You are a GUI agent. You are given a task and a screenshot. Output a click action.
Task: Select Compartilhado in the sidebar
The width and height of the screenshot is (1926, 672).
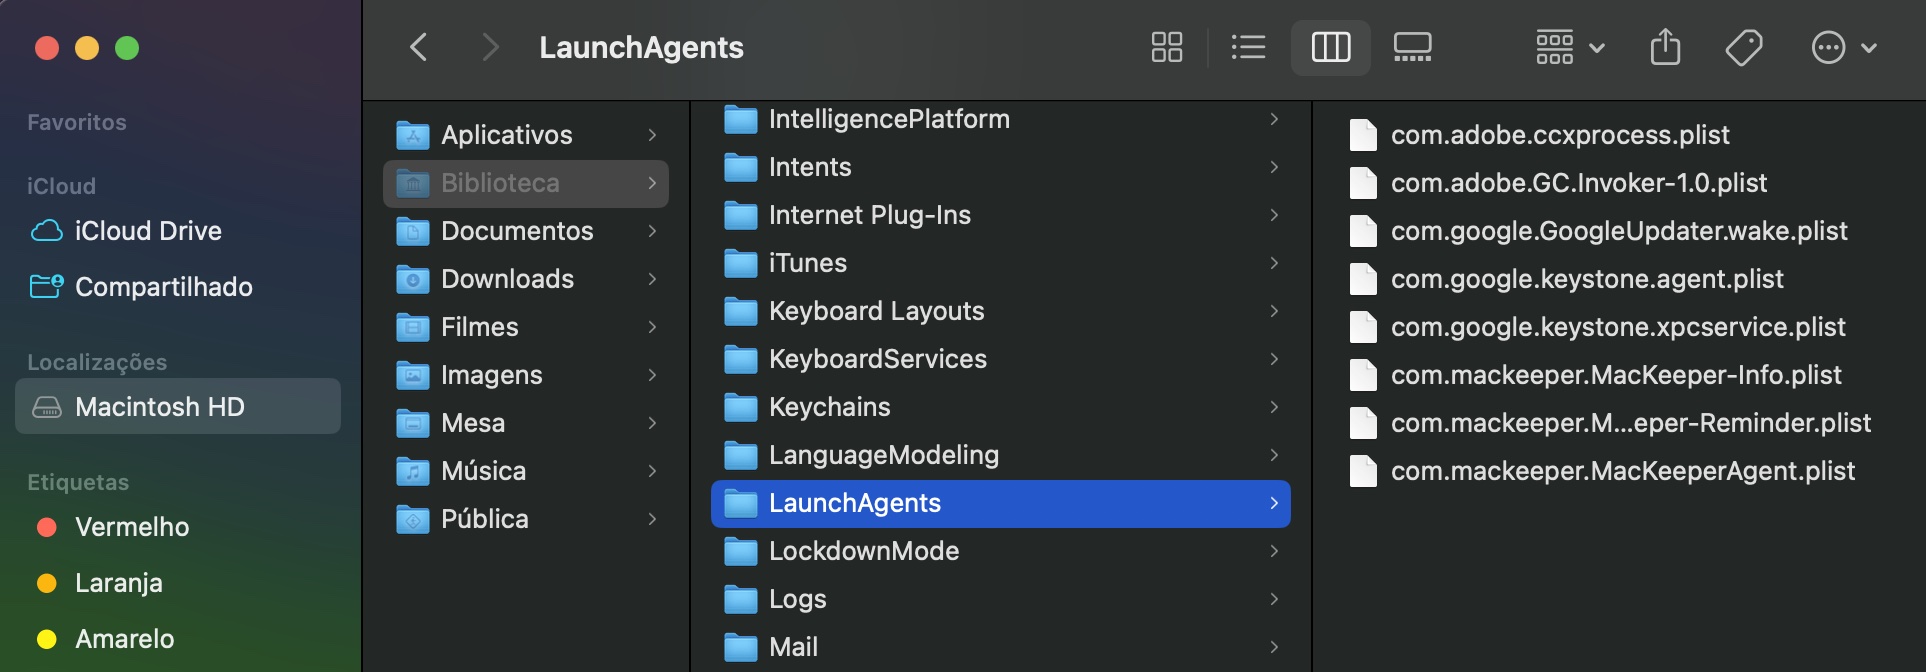click(x=163, y=287)
